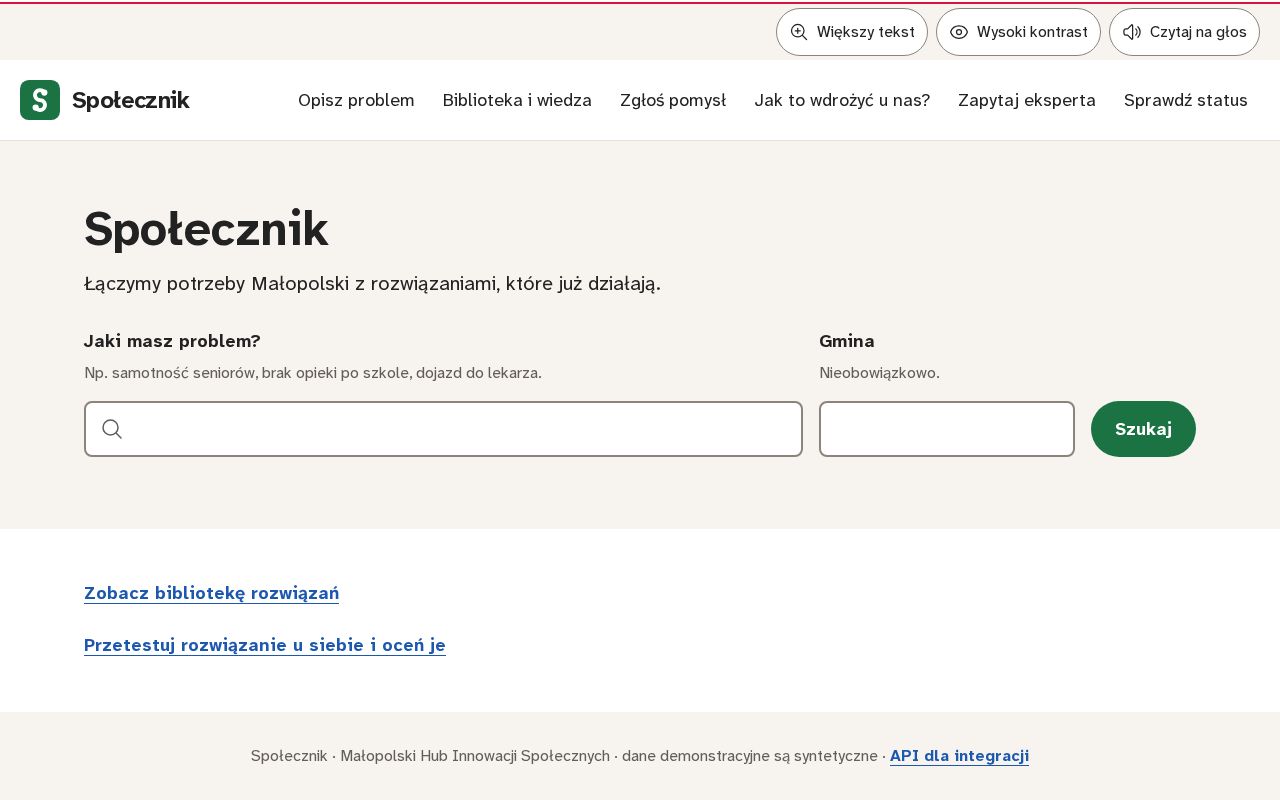Click the green Społecznik S logo icon
This screenshot has height=800, width=1280.
40,100
